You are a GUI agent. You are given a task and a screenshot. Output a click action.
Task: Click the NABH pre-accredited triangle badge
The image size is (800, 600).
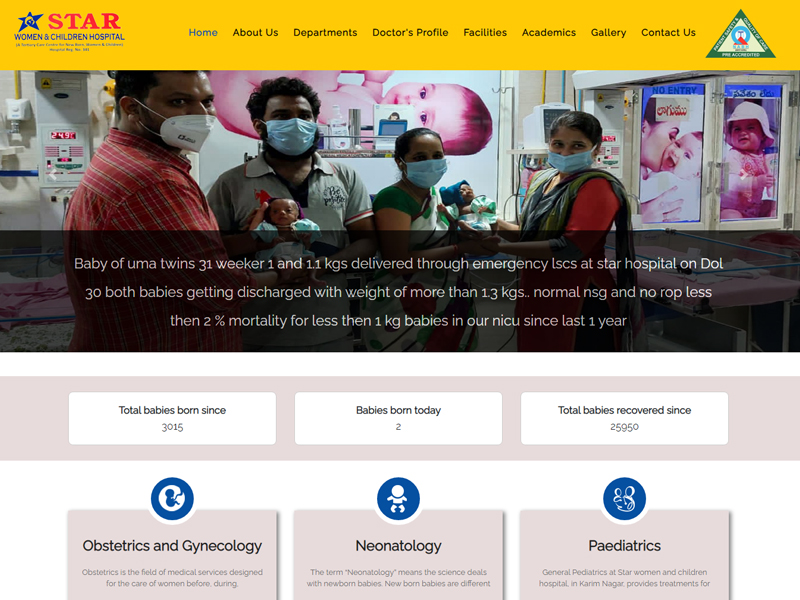(x=740, y=34)
